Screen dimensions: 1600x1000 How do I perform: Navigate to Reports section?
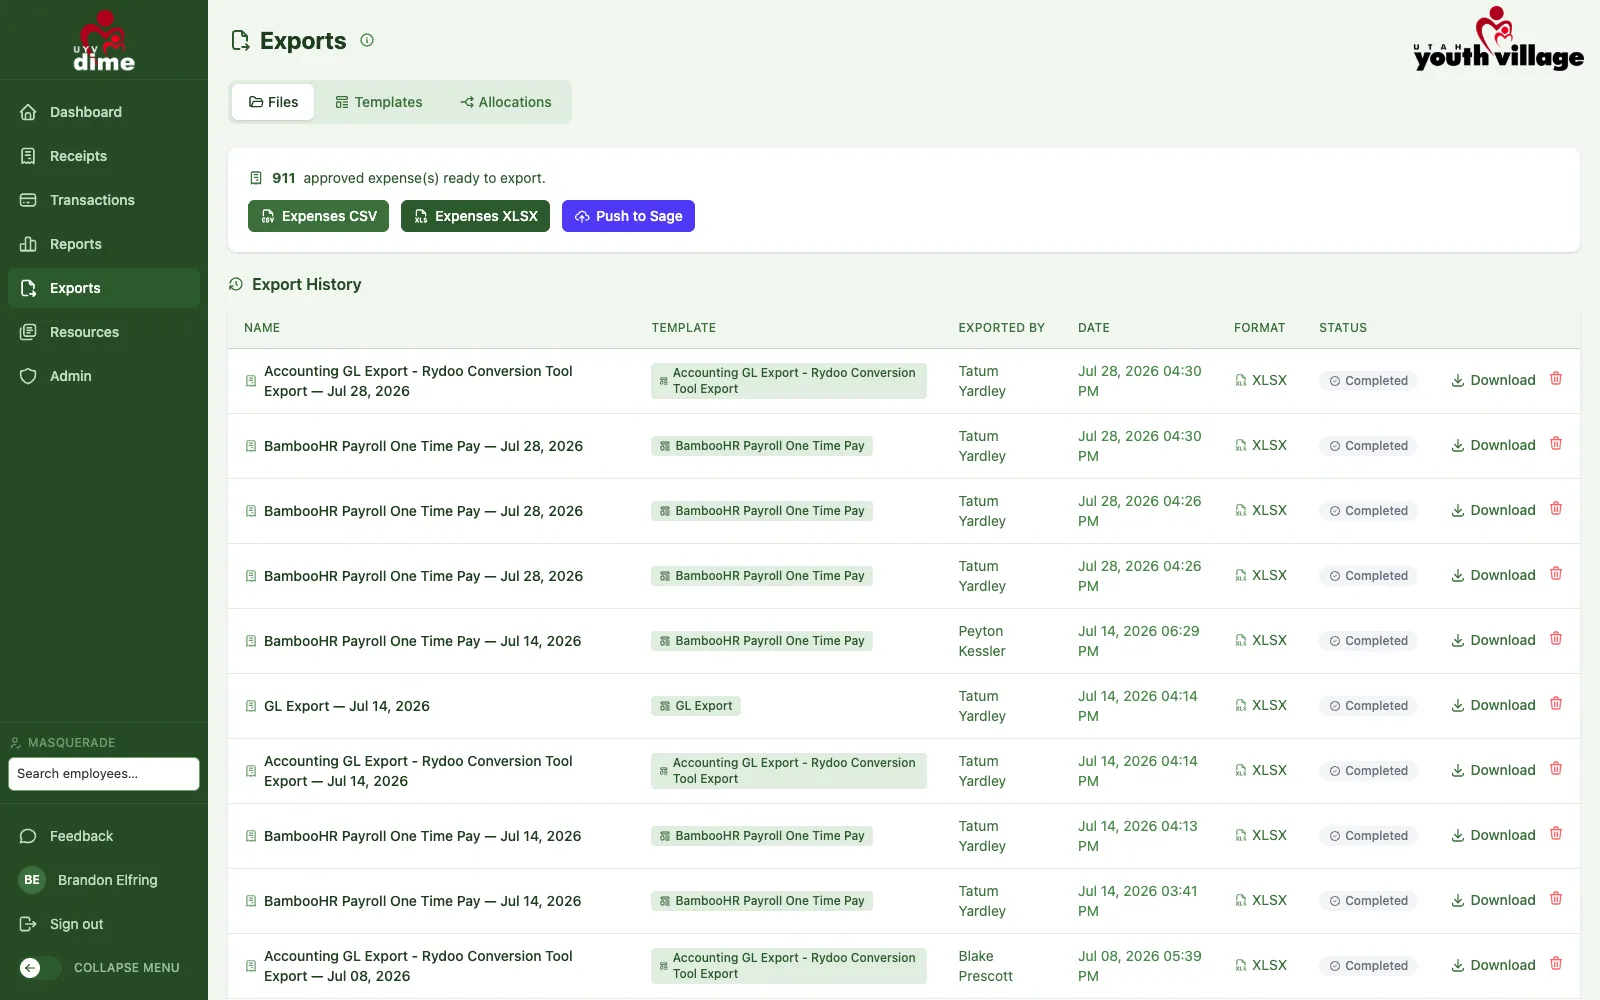pyautogui.click(x=104, y=244)
